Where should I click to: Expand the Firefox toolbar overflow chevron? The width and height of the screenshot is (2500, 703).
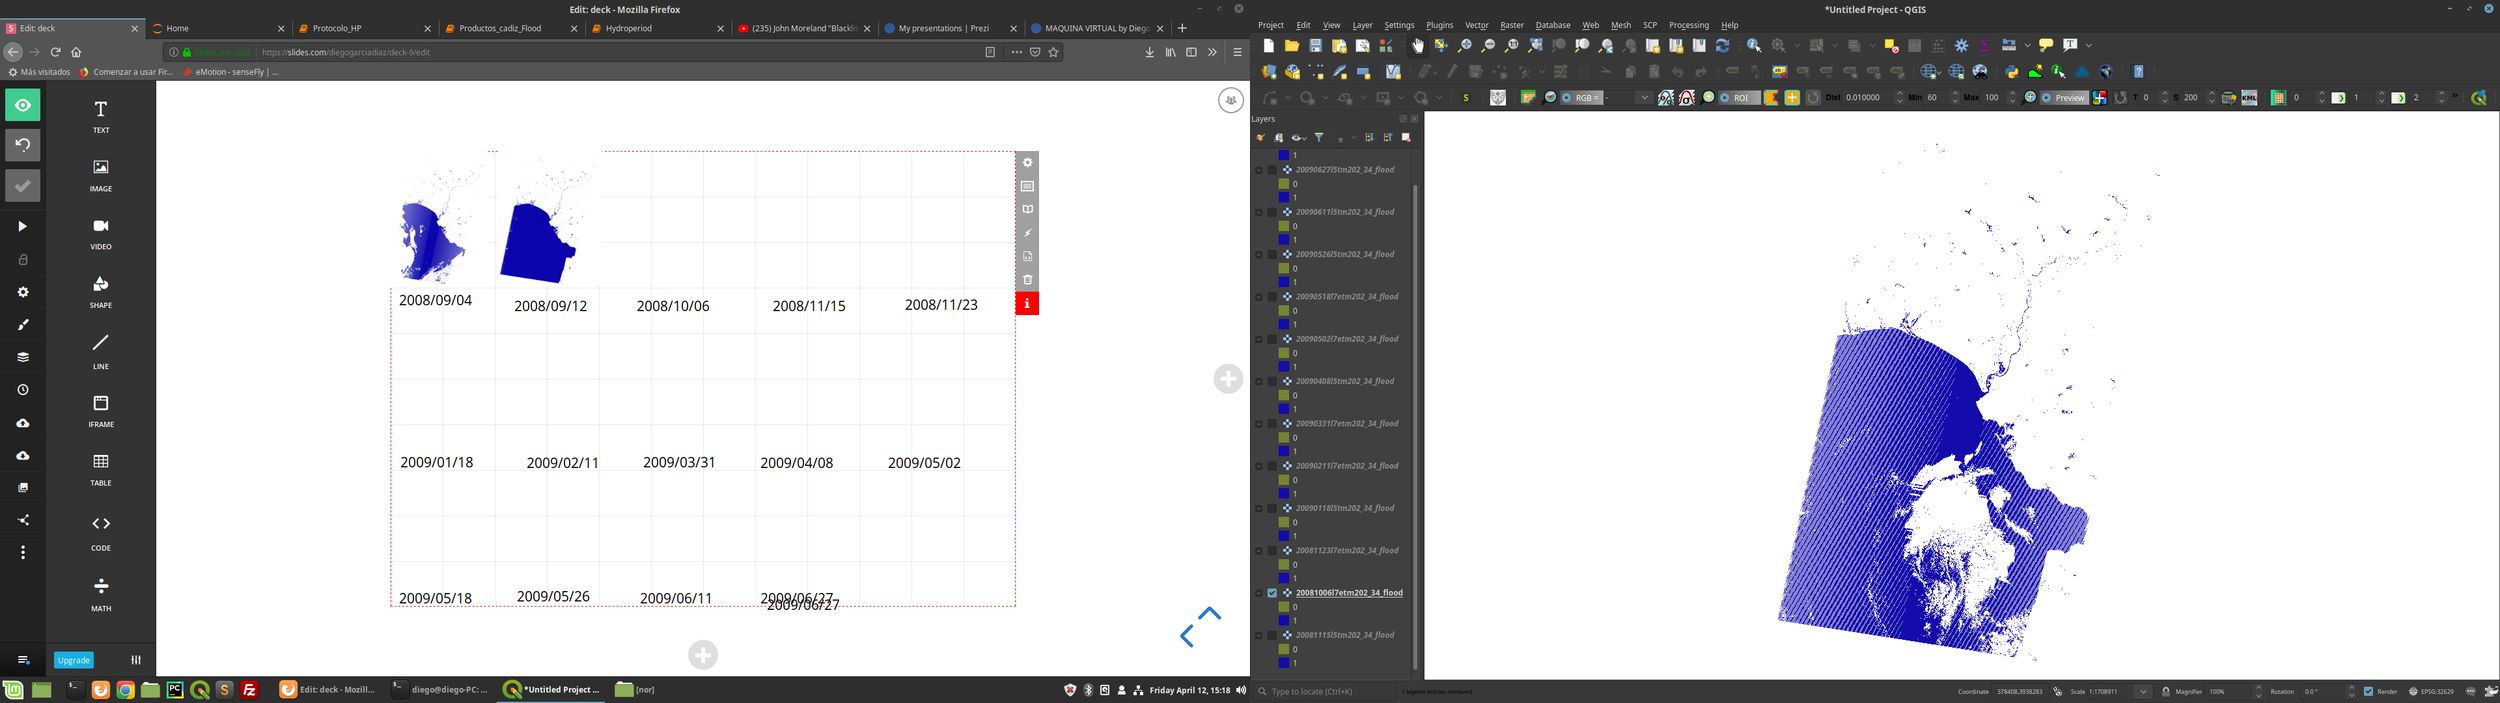(x=1212, y=52)
